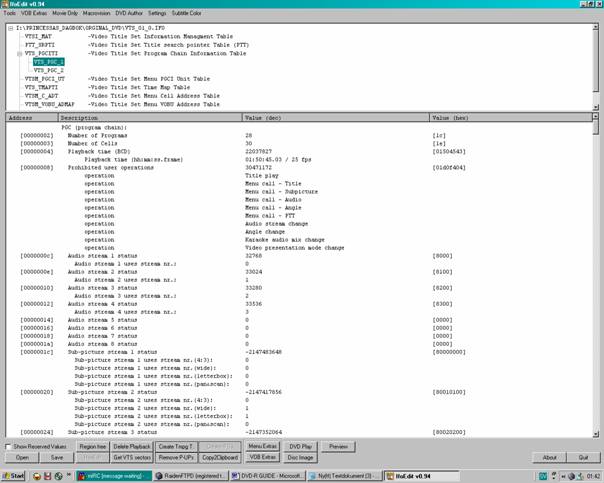Switch to mIRC taskbar window
This screenshot has height=483, width=604.
pos(114,476)
